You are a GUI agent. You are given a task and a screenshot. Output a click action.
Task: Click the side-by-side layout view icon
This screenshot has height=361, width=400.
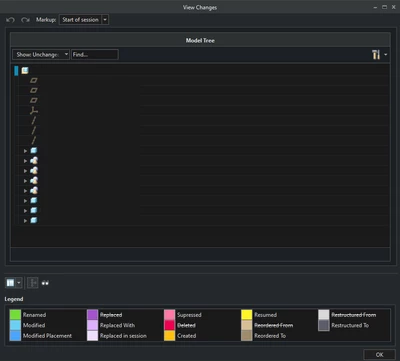click(x=10, y=283)
